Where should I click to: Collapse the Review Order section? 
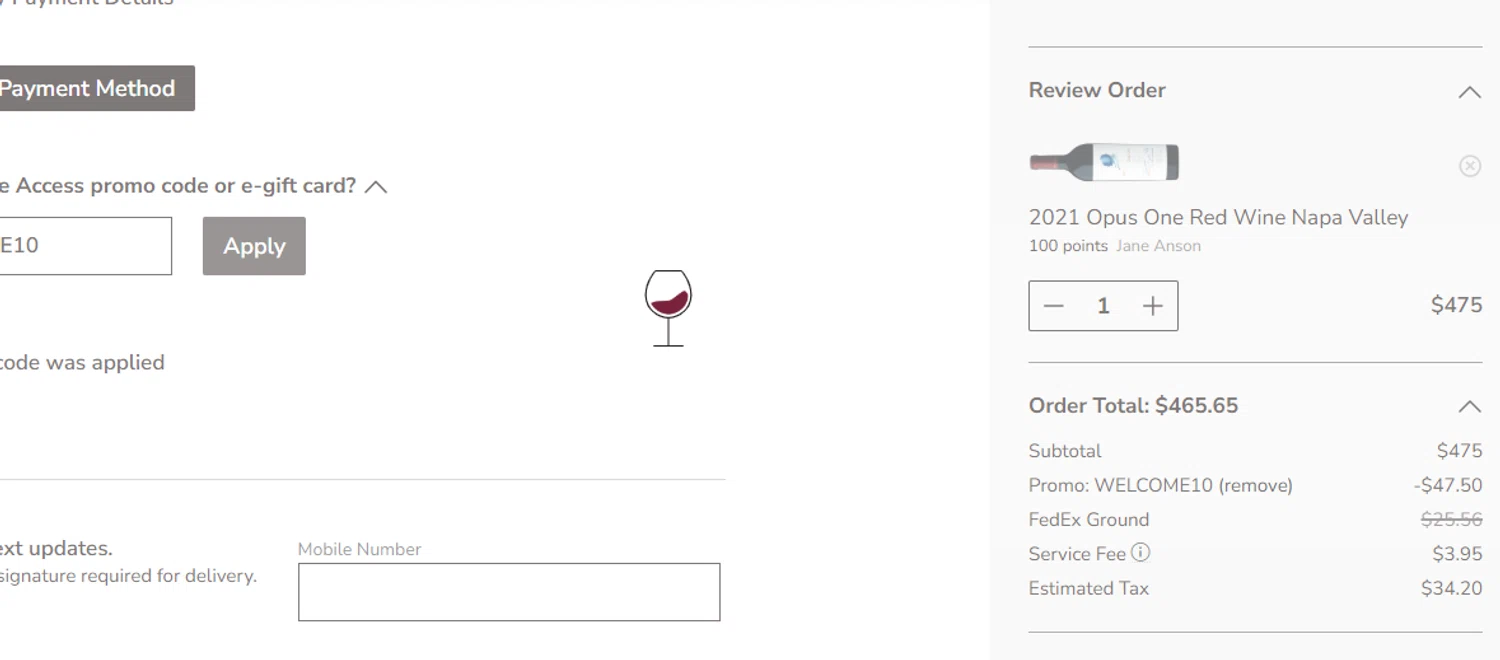[x=1469, y=92]
